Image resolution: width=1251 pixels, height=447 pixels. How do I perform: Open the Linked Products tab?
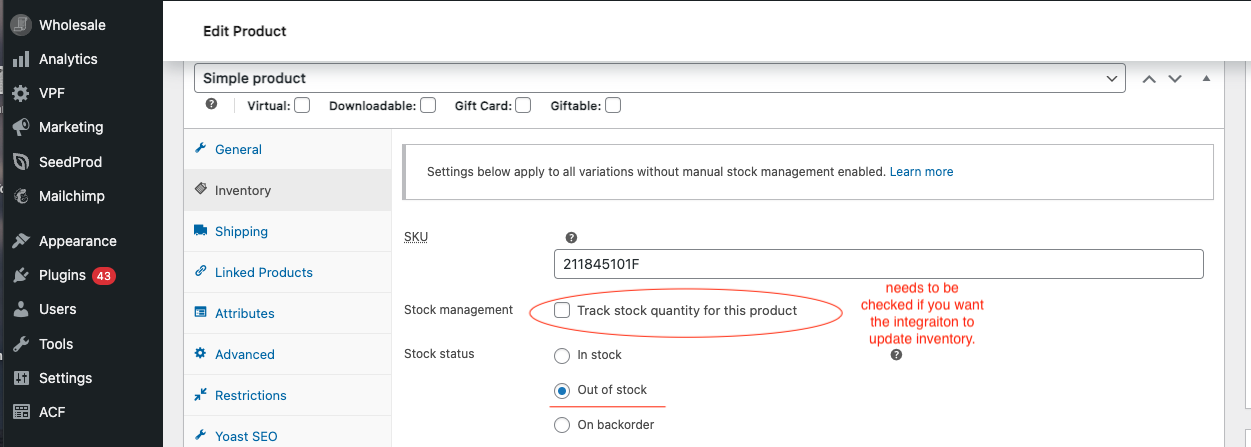(x=263, y=272)
